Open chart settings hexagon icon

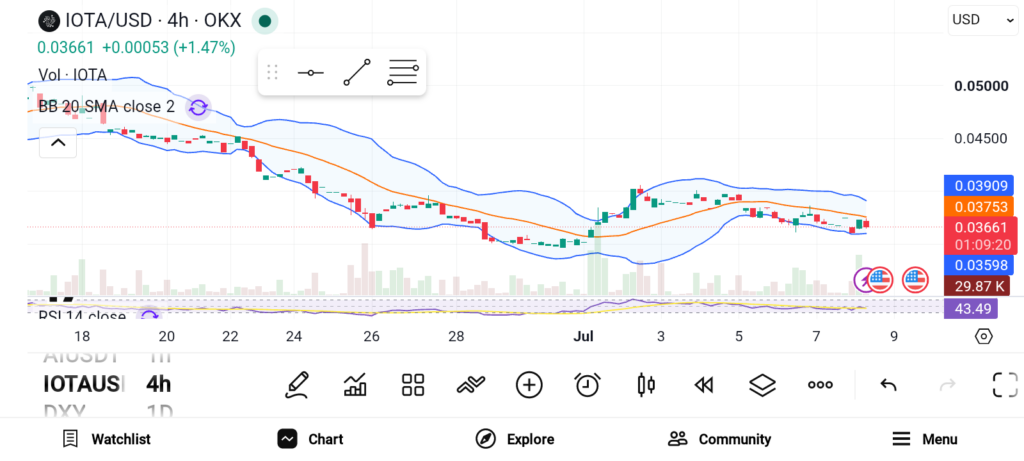(984, 336)
